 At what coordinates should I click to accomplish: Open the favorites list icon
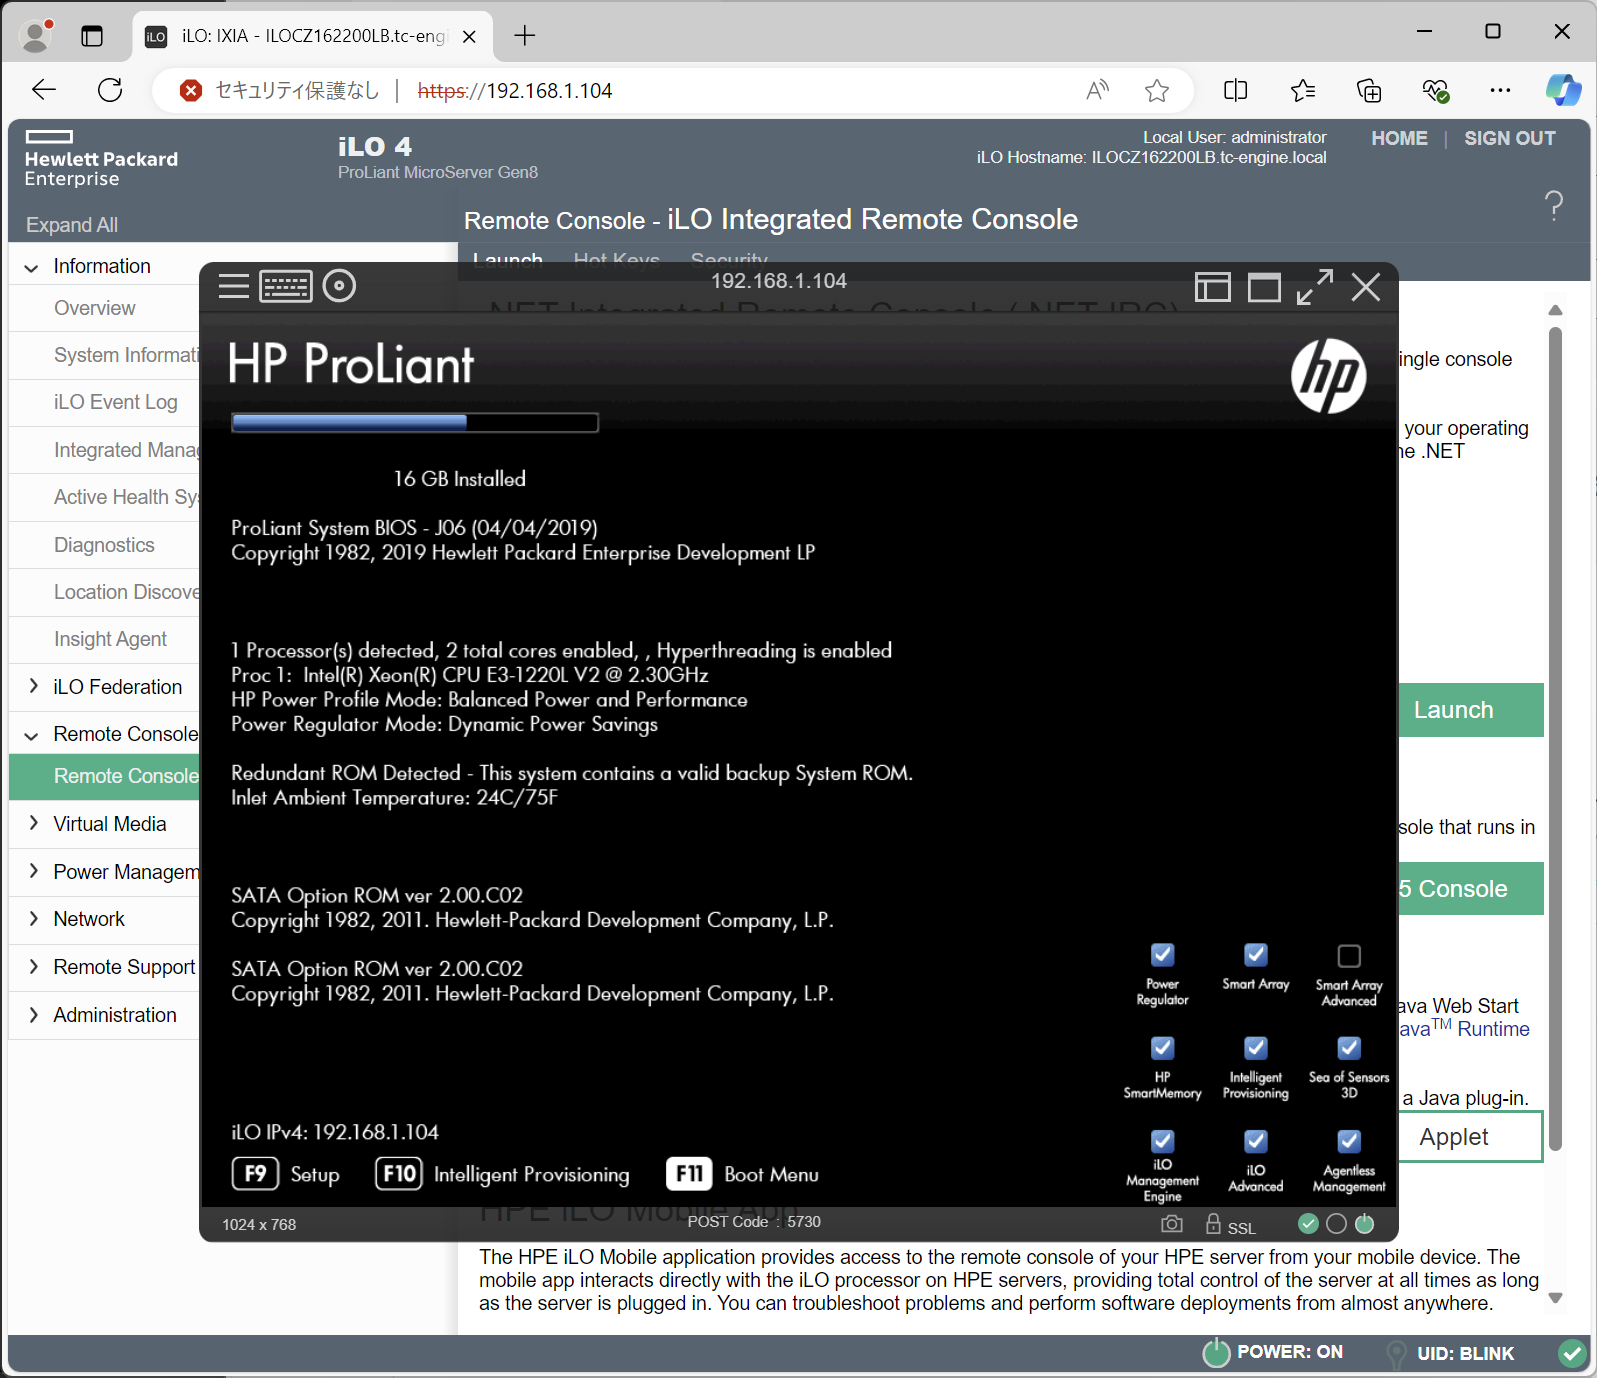pyautogui.click(x=1302, y=91)
